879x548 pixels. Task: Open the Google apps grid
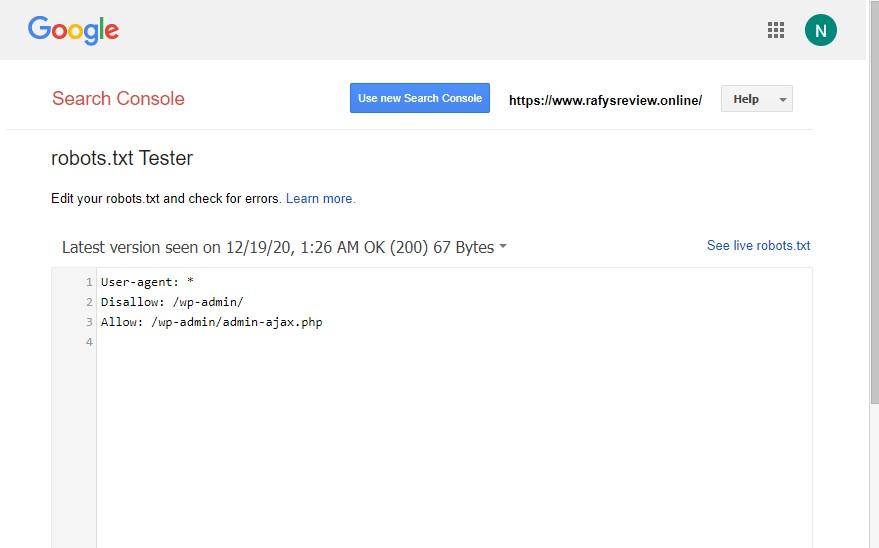tap(776, 30)
